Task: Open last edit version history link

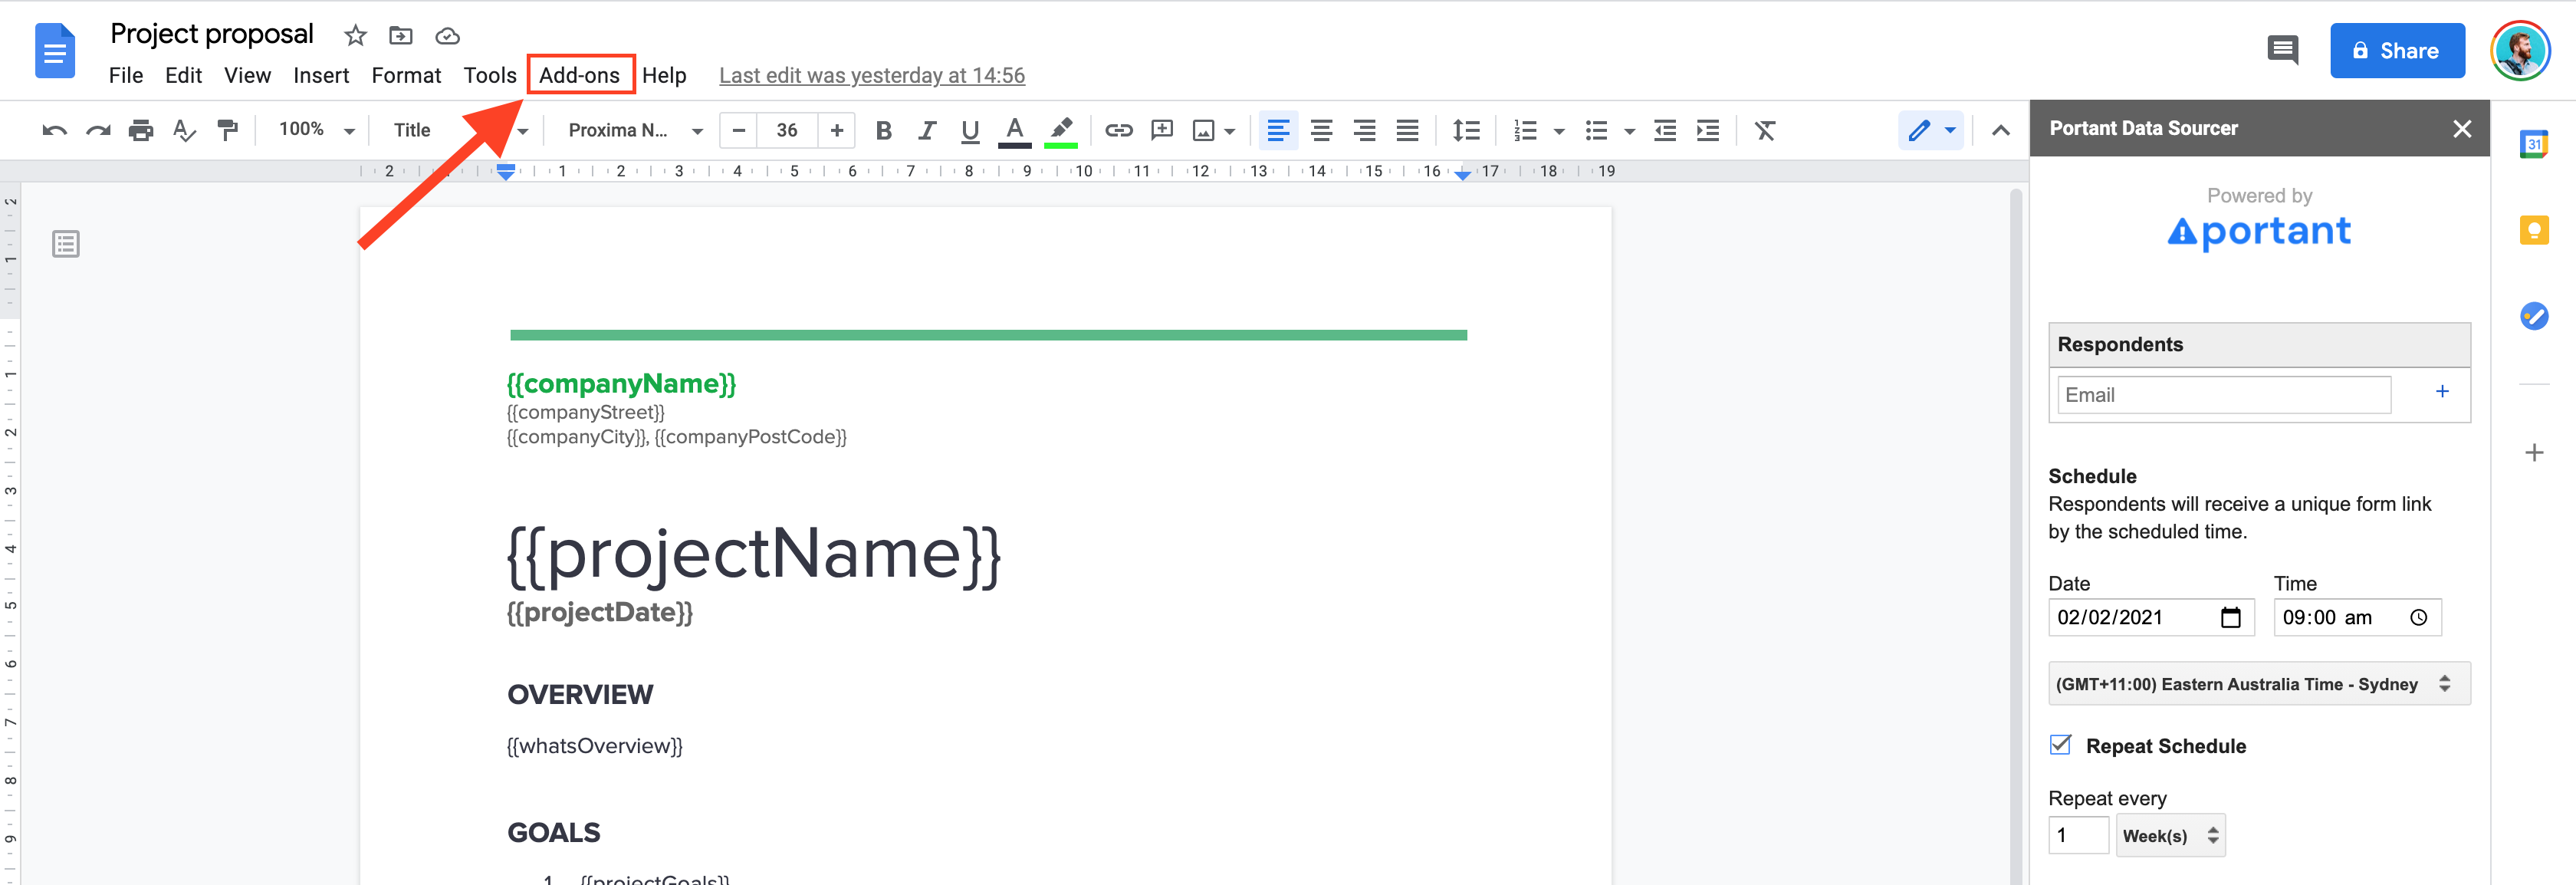Action: 872,75
